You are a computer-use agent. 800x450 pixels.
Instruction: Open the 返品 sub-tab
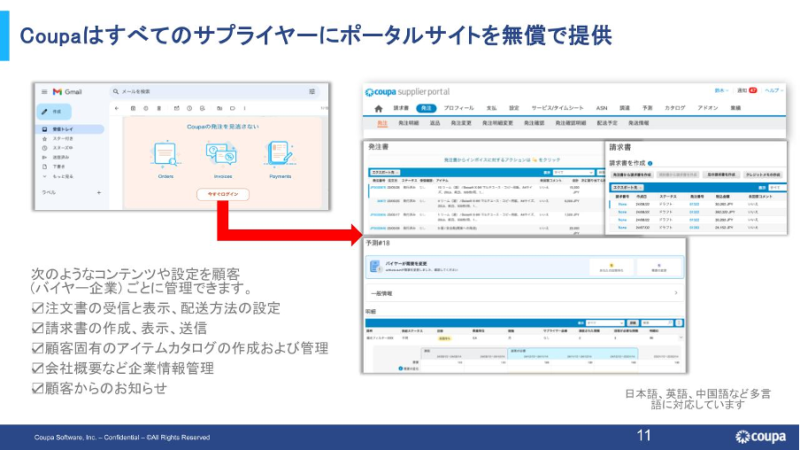click(x=435, y=123)
